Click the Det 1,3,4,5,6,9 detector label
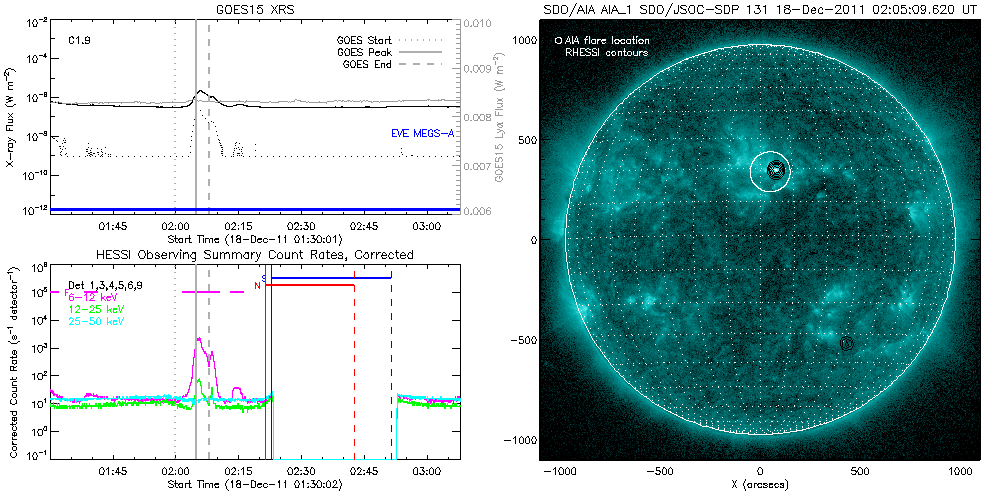The width and height of the screenshot is (1000, 500). (109, 286)
